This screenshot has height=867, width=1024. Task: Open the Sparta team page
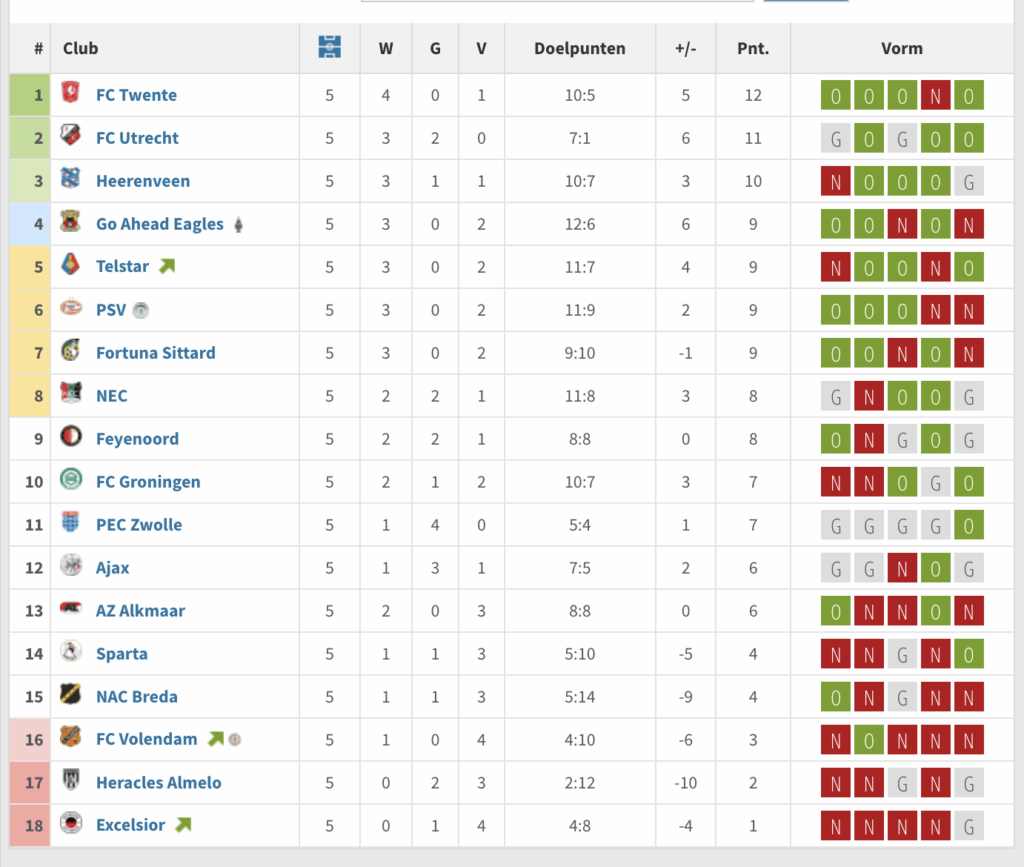(x=122, y=653)
